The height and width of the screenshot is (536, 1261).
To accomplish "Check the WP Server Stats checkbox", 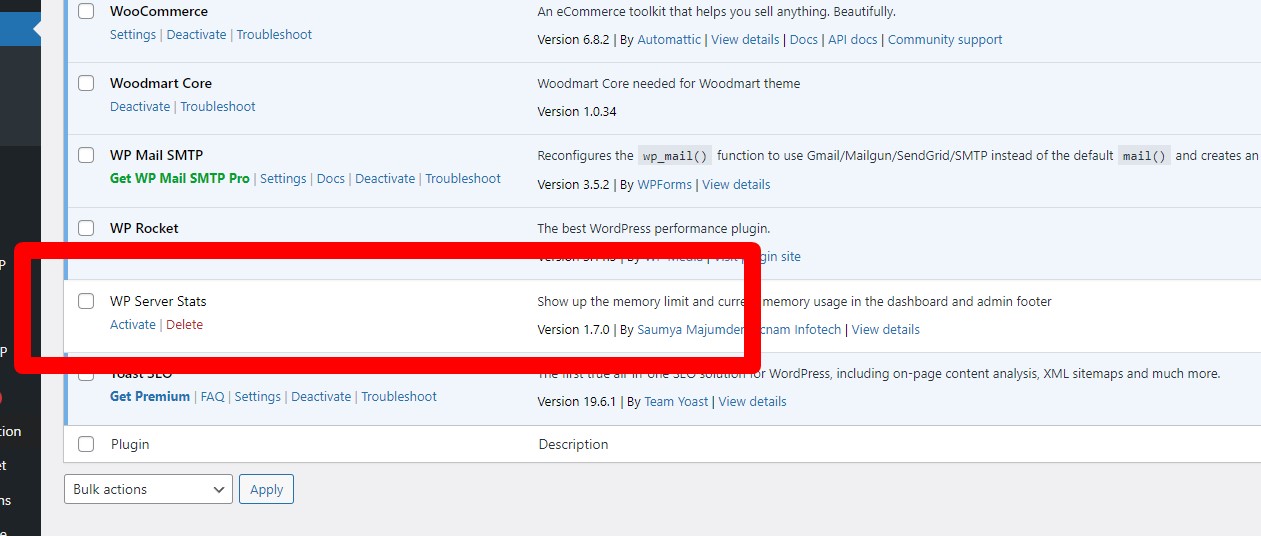I will (x=86, y=301).
